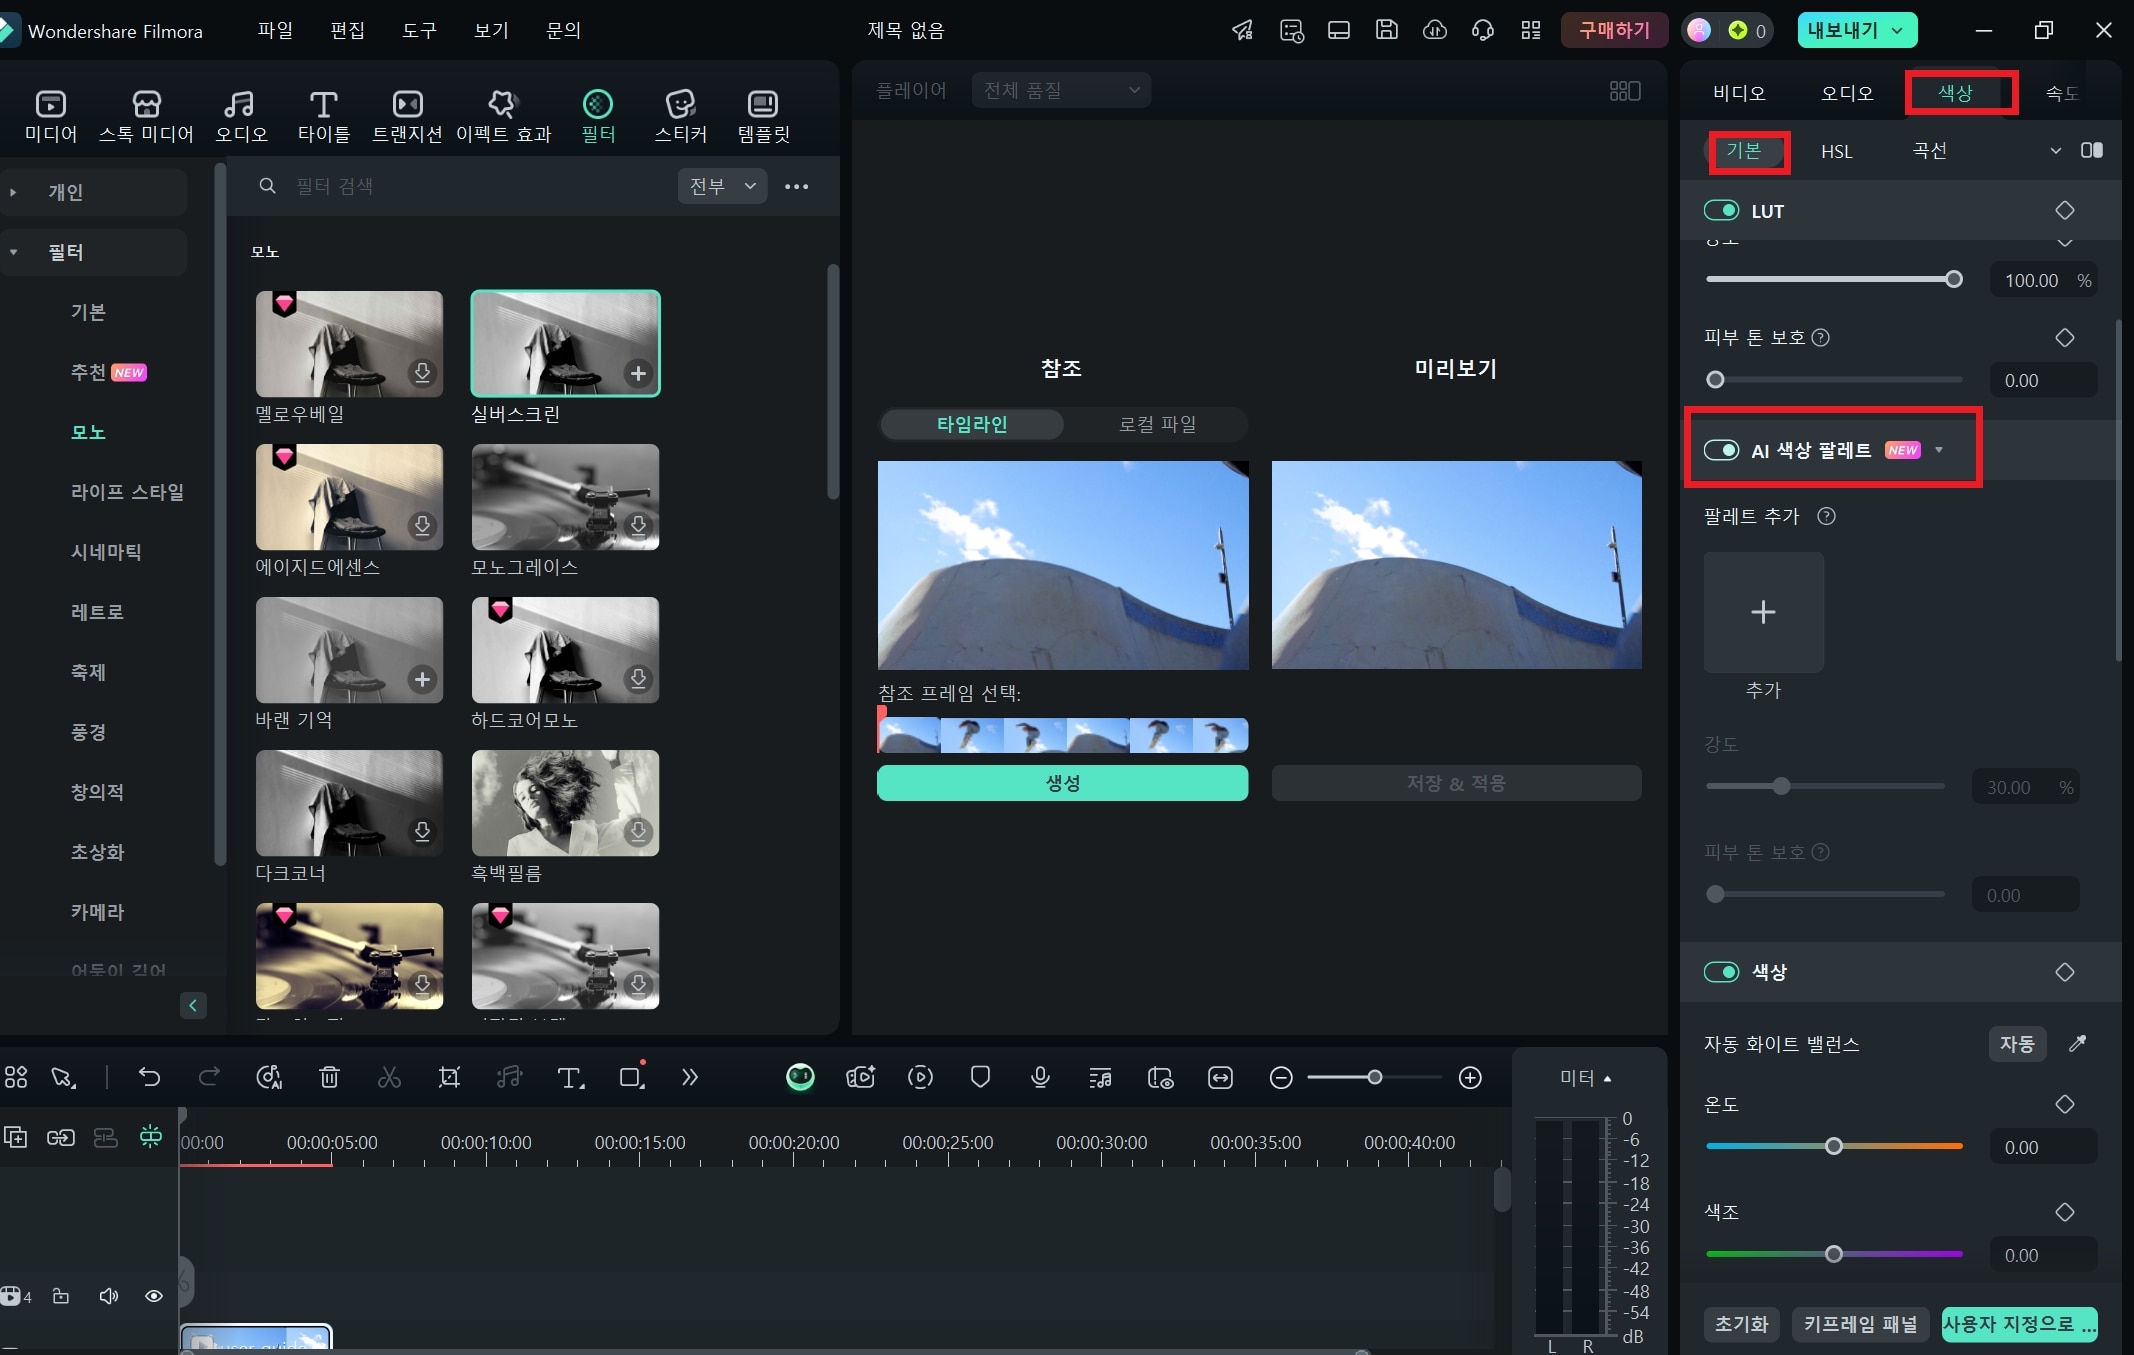Click the more tools double-arrow icon
2134x1355 pixels.
[689, 1077]
